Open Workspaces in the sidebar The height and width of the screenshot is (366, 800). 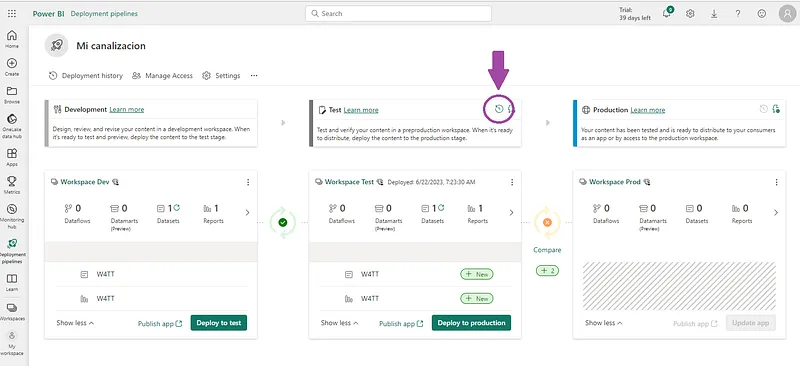[x=12, y=311]
